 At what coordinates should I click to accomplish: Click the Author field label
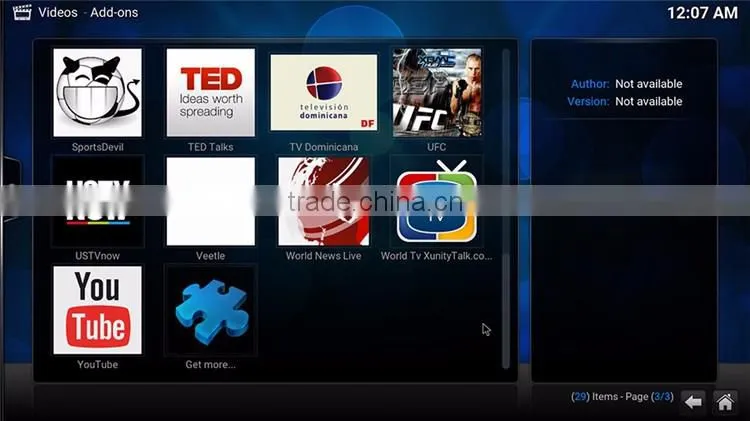pyautogui.click(x=590, y=84)
